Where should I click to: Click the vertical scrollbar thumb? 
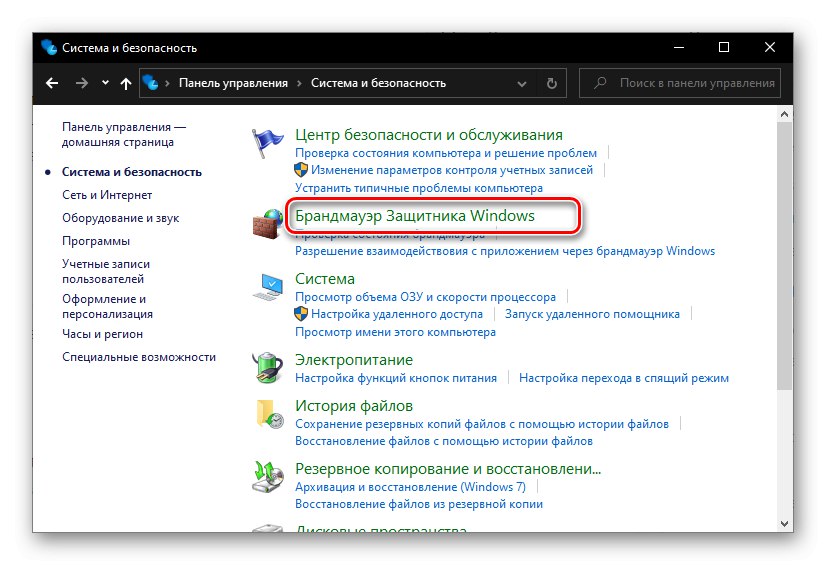click(784, 256)
